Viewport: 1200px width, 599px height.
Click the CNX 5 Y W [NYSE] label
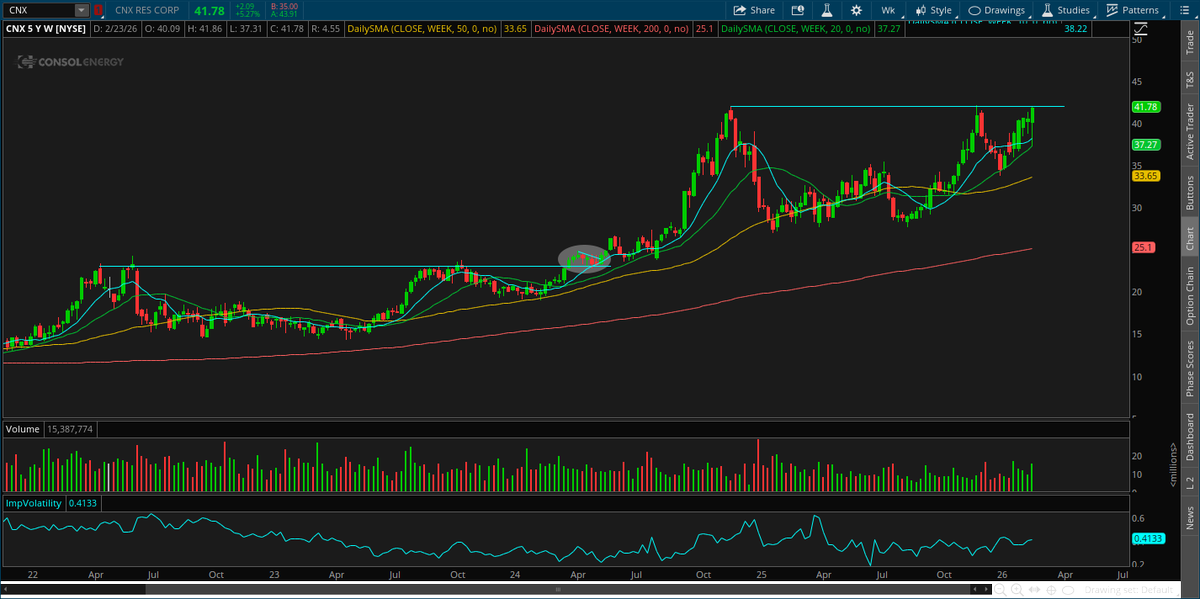point(45,30)
